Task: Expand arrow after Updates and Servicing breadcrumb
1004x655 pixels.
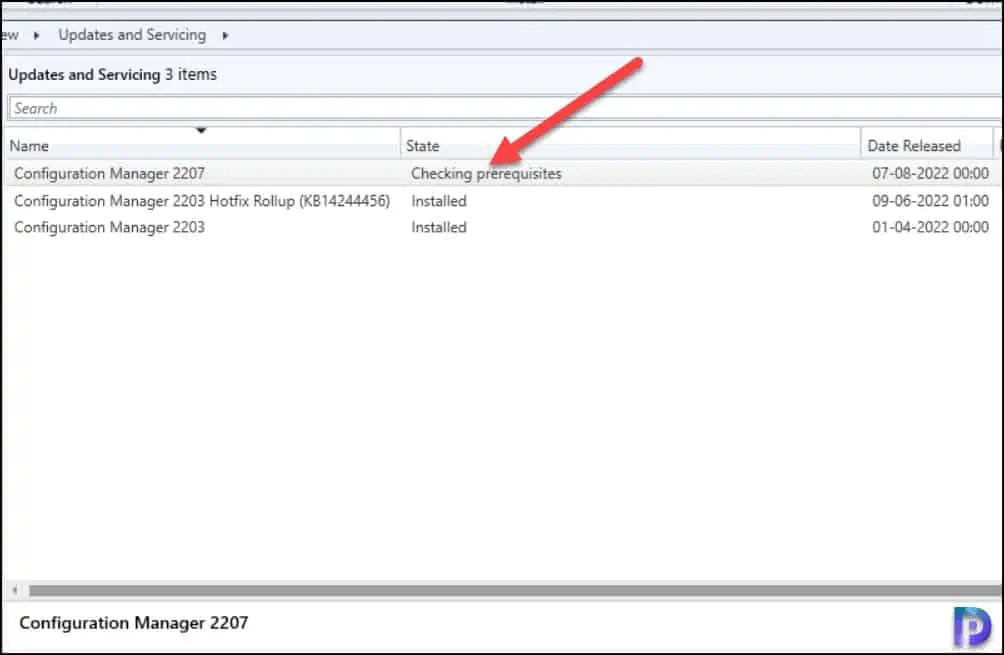Action: (x=225, y=35)
